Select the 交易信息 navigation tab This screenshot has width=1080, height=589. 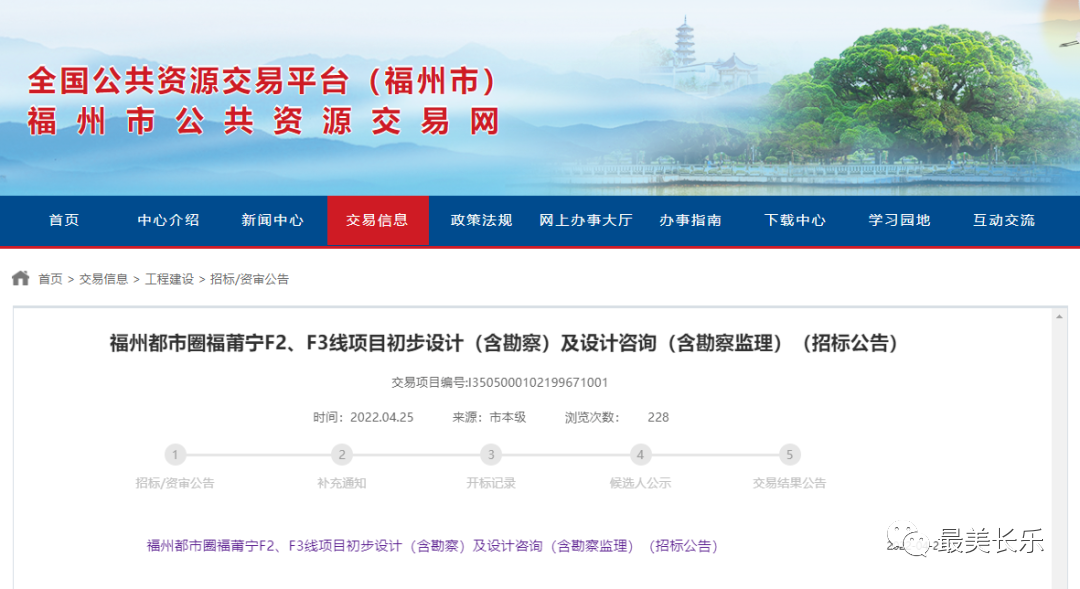pos(377,220)
